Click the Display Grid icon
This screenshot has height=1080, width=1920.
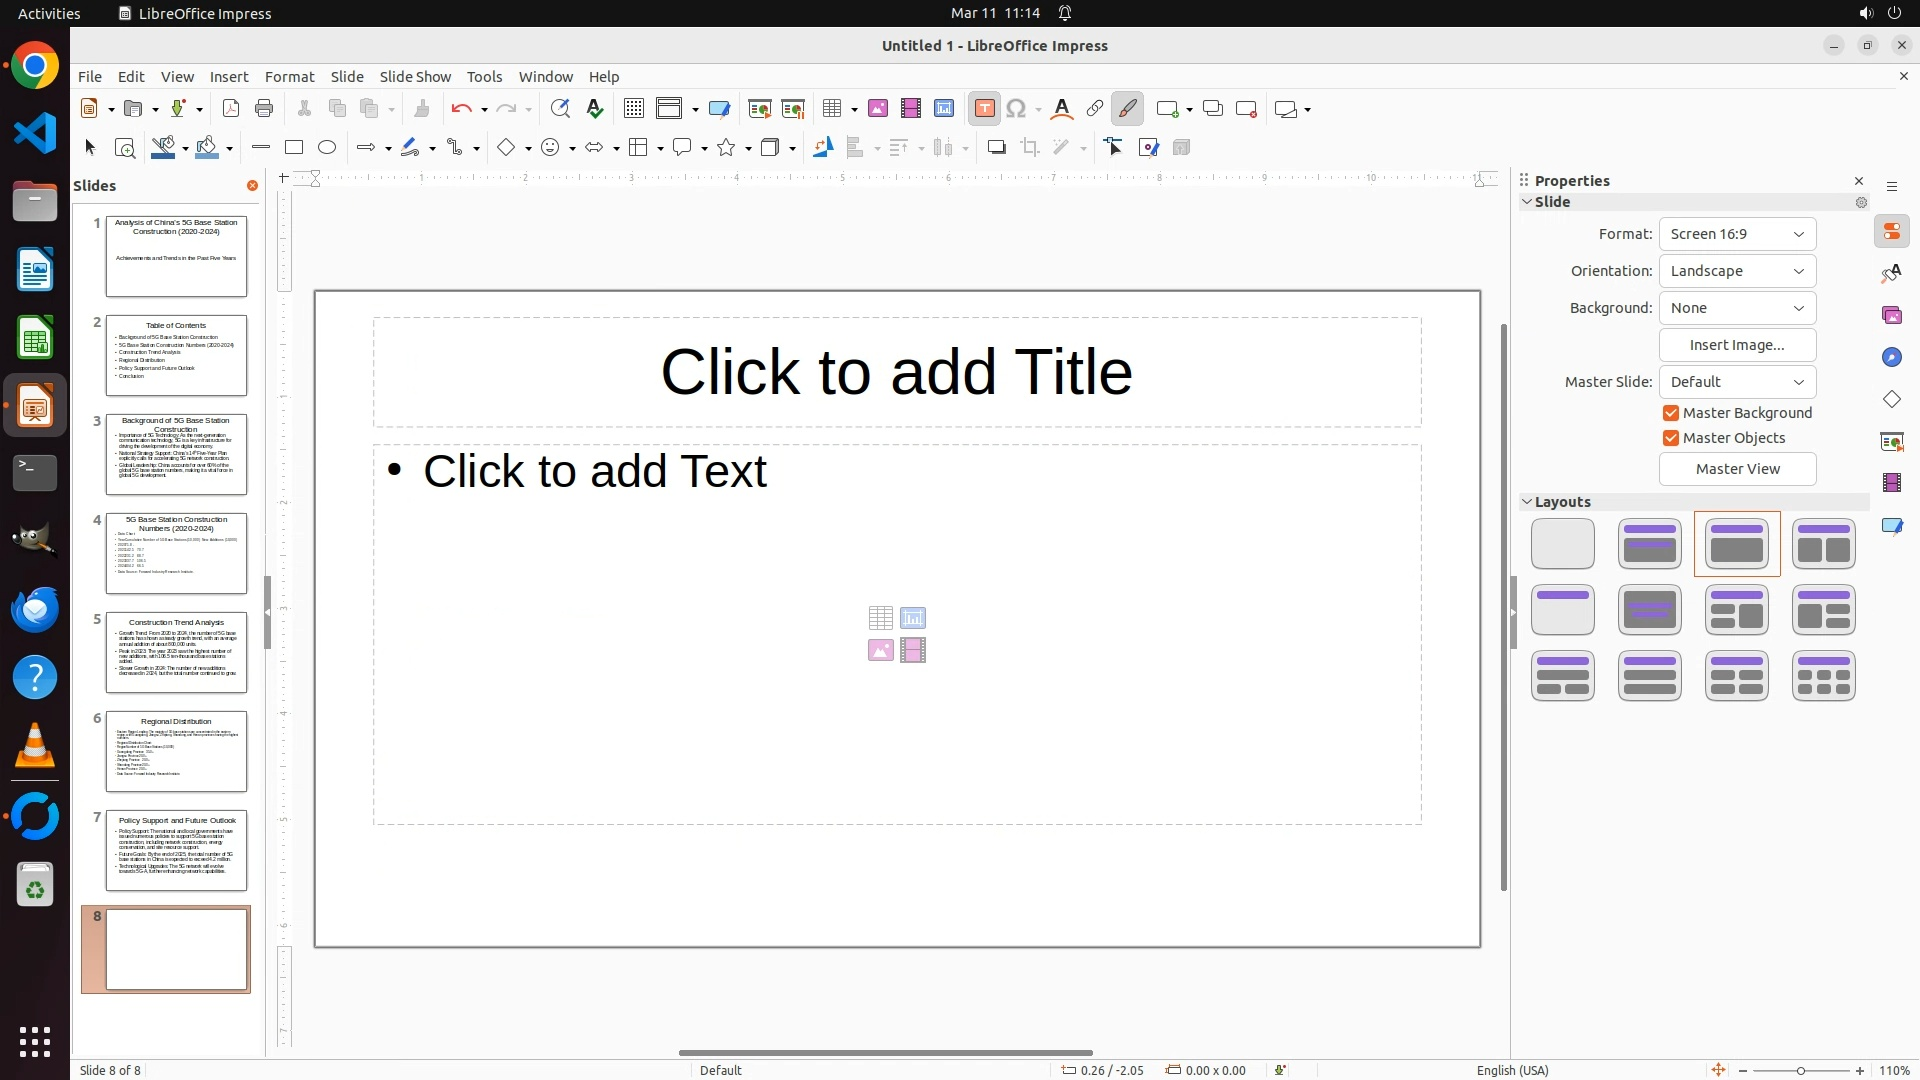point(634,109)
